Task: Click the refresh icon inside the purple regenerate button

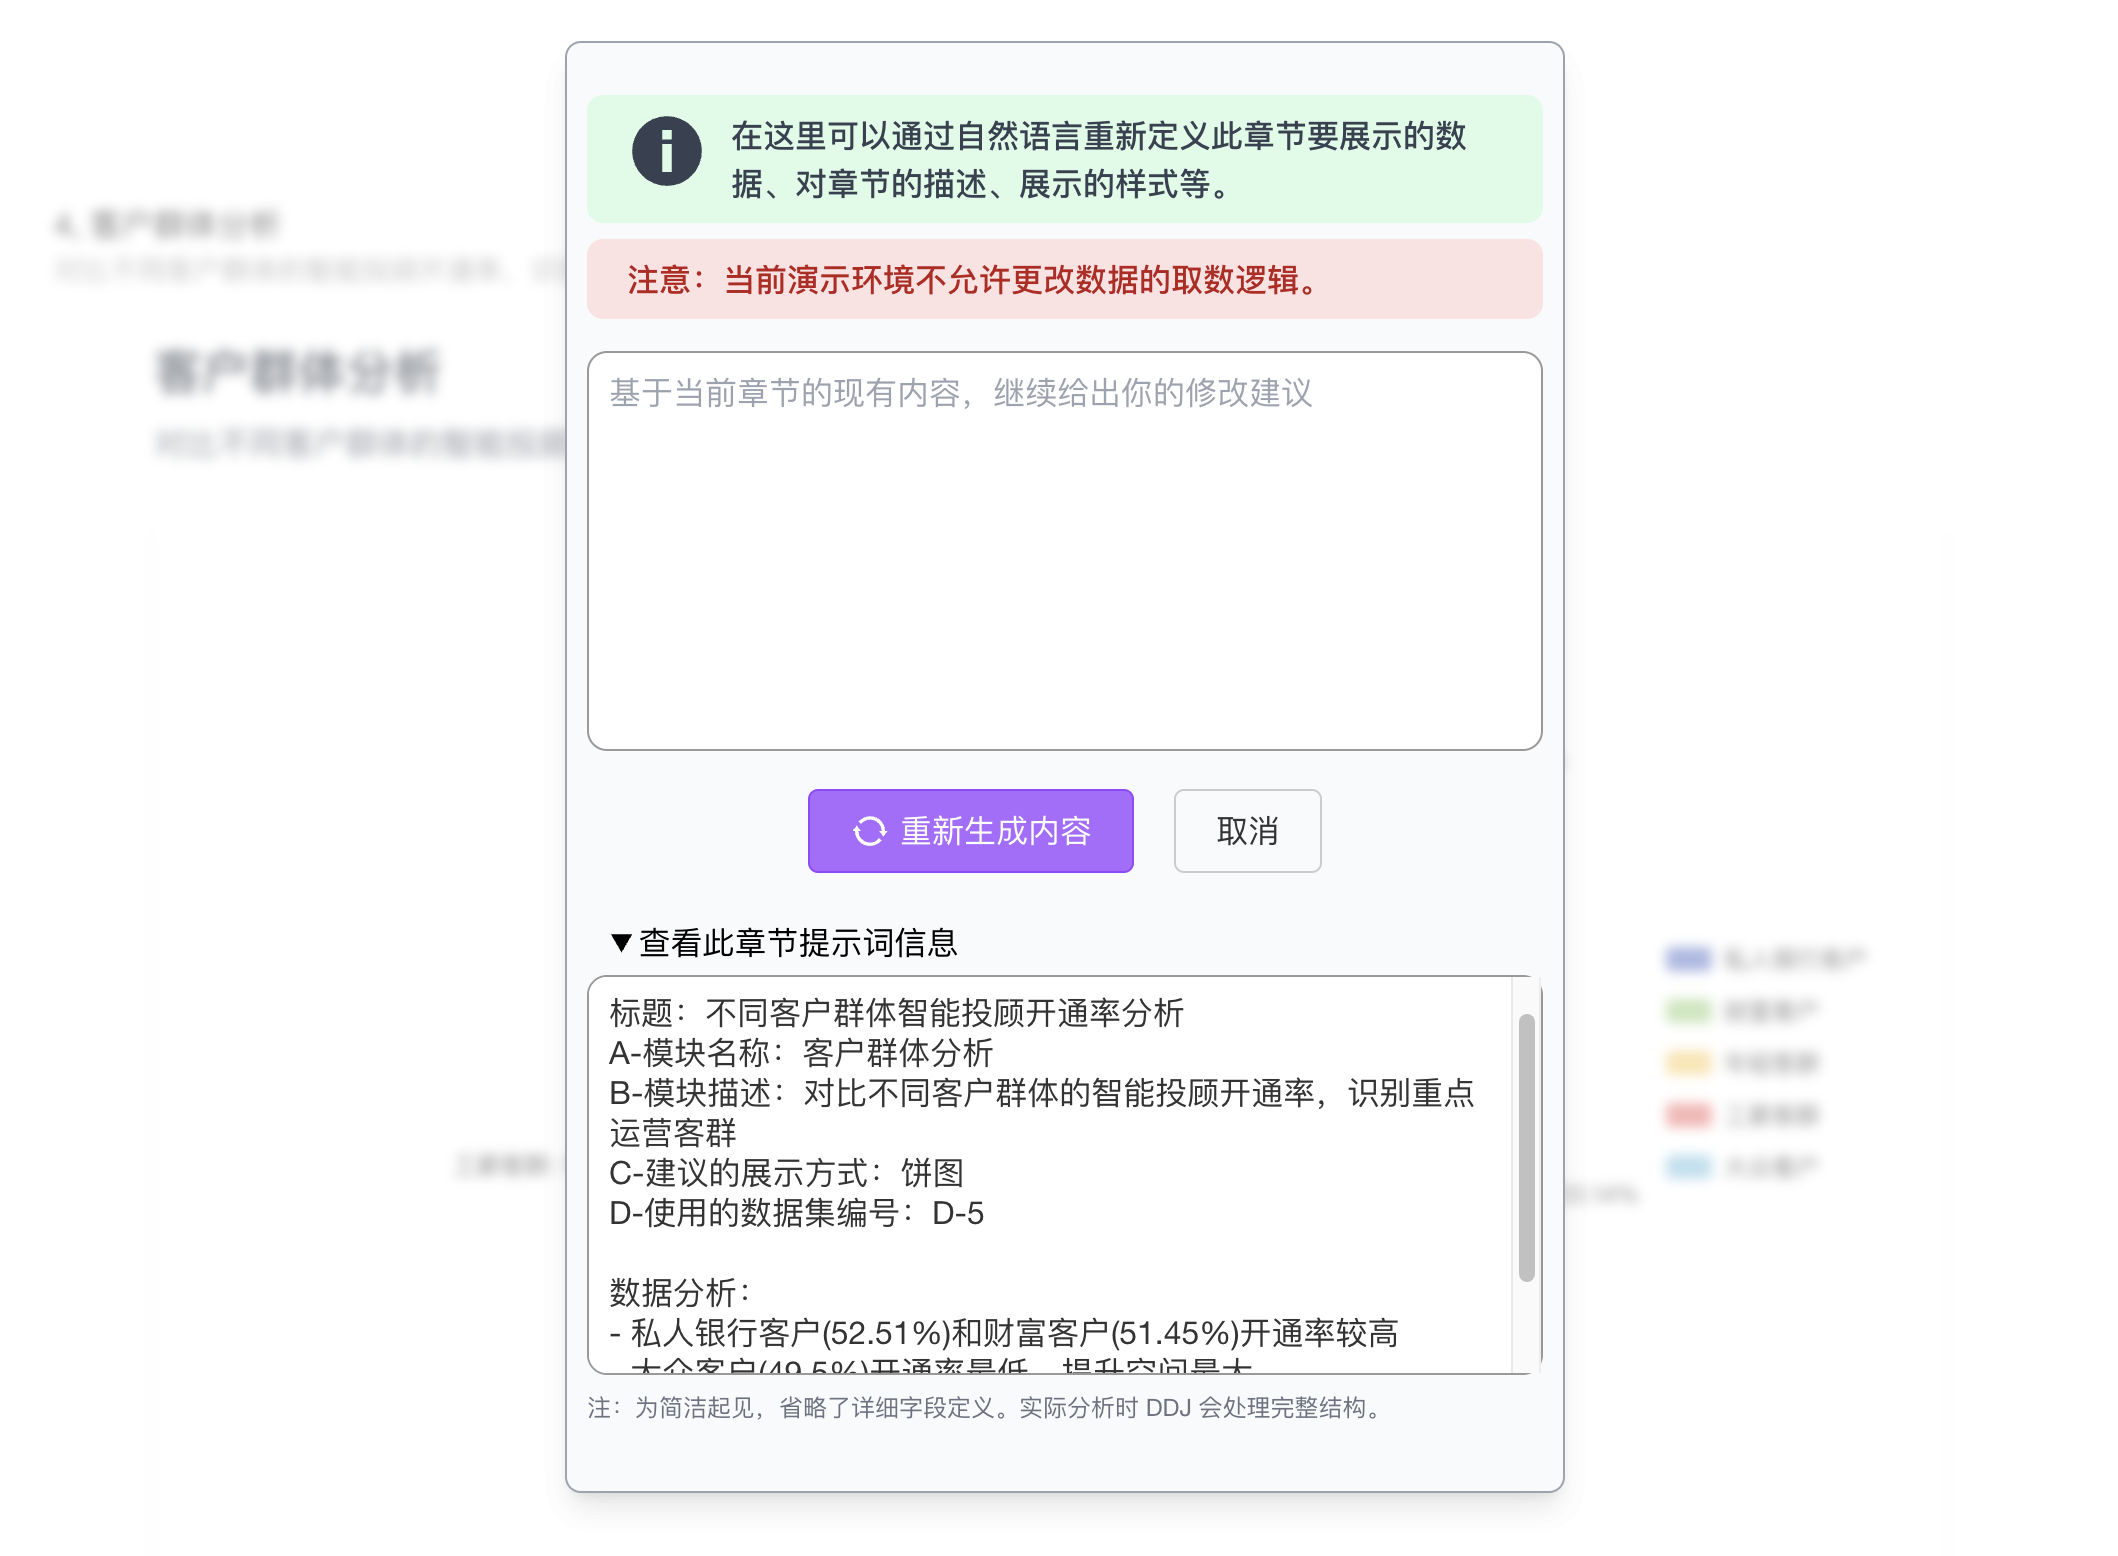Action: pyautogui.click(x=869, y=831)
